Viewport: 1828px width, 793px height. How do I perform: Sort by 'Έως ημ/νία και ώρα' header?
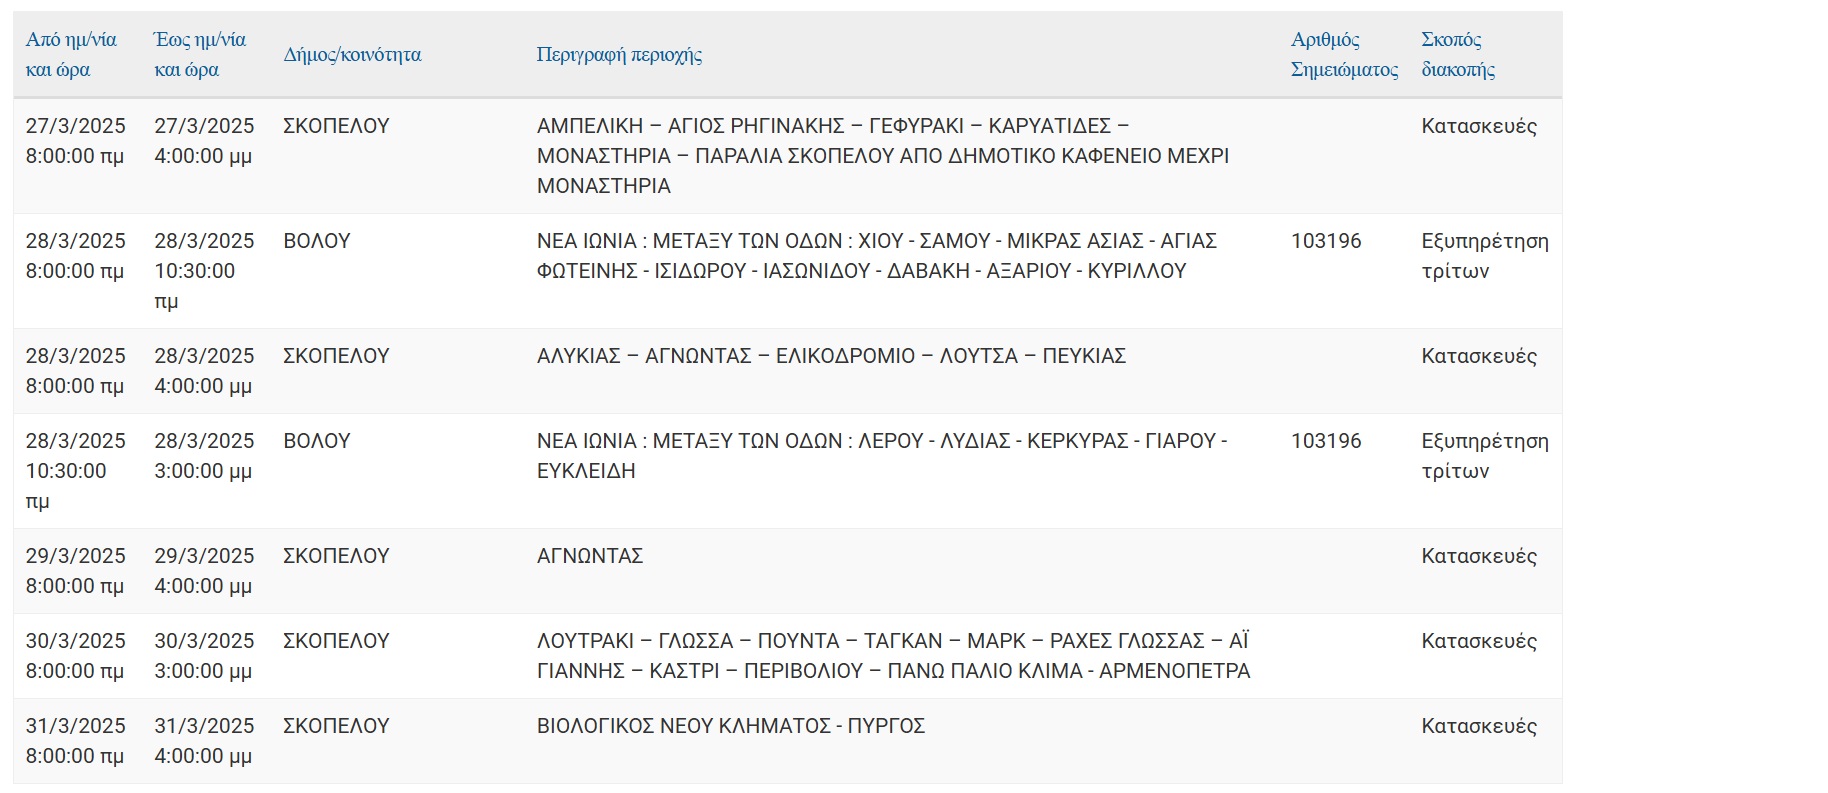point(199,54)
